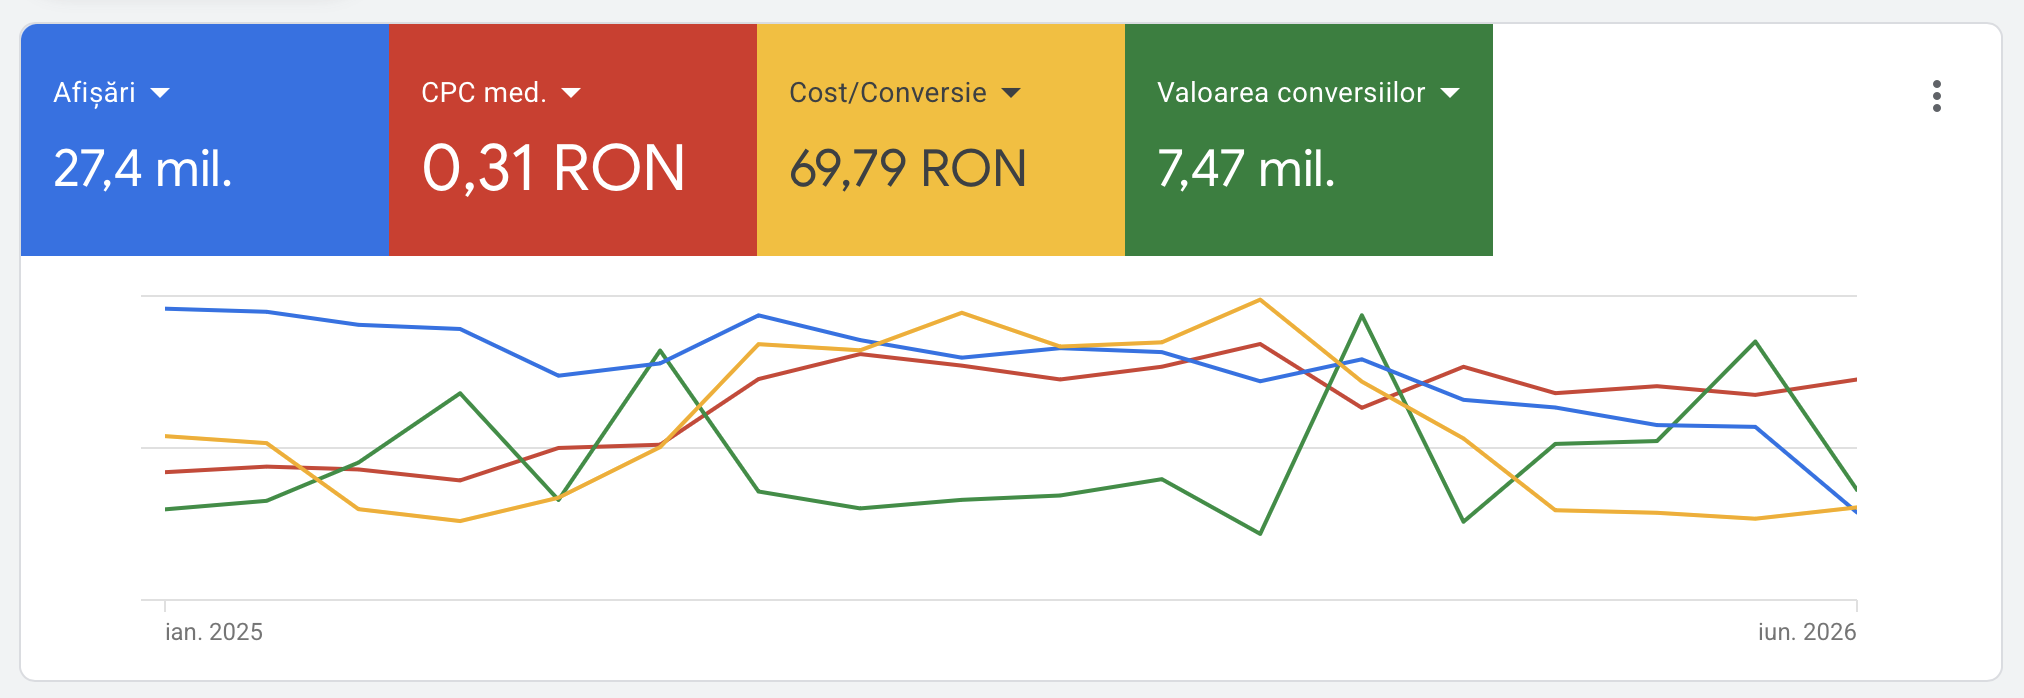Expand the Valoarea conversiilor dropdown arrow

point(1450,93)
